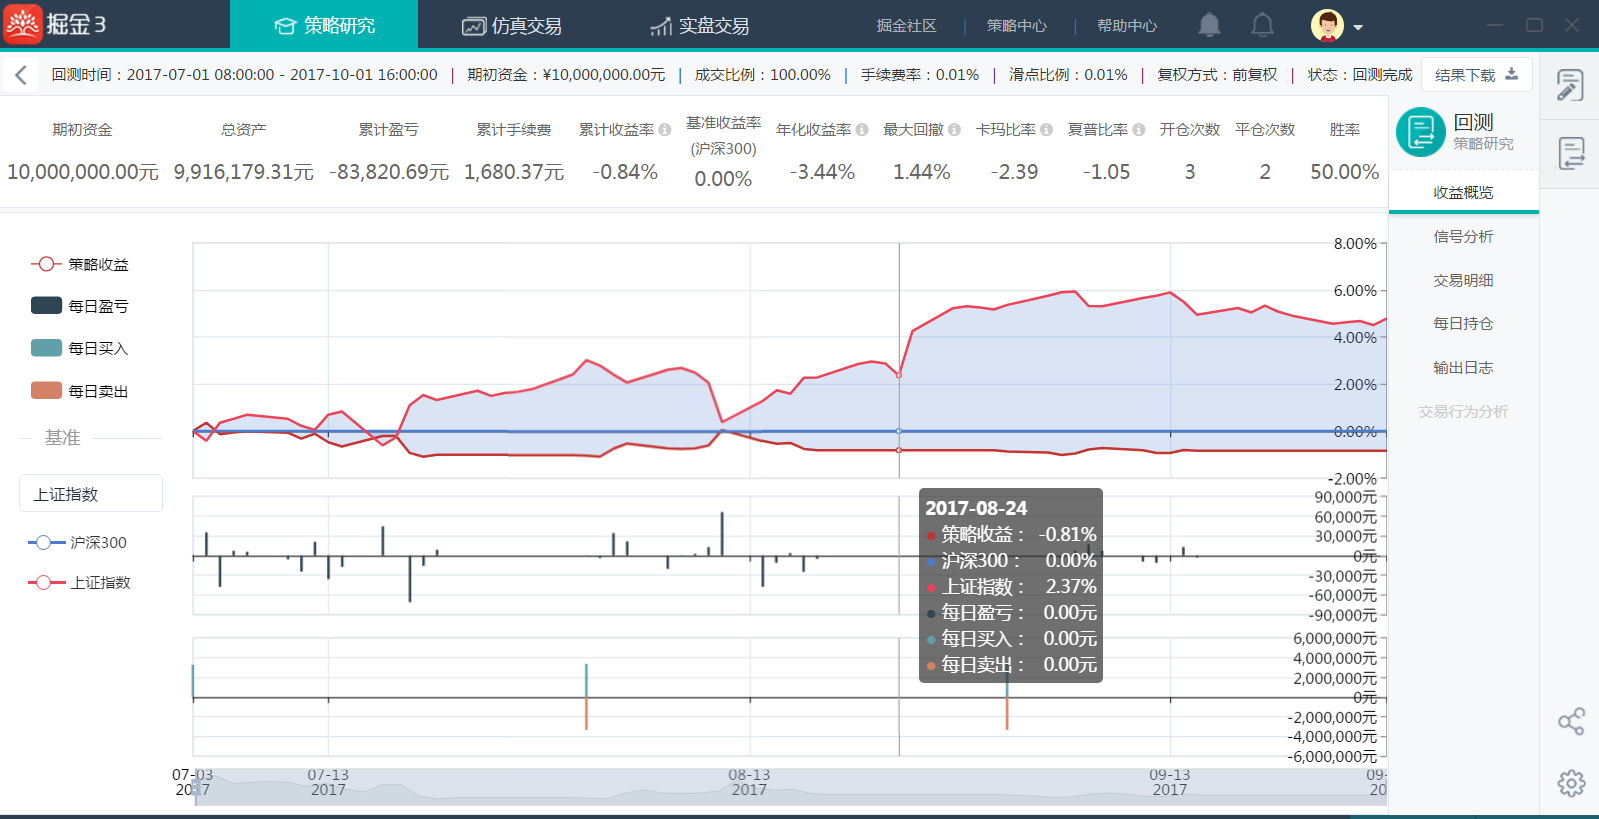Click the 累计手续费 value 1,680.37元
Screen dimensions: 1599x819
[x=514, y=172]
